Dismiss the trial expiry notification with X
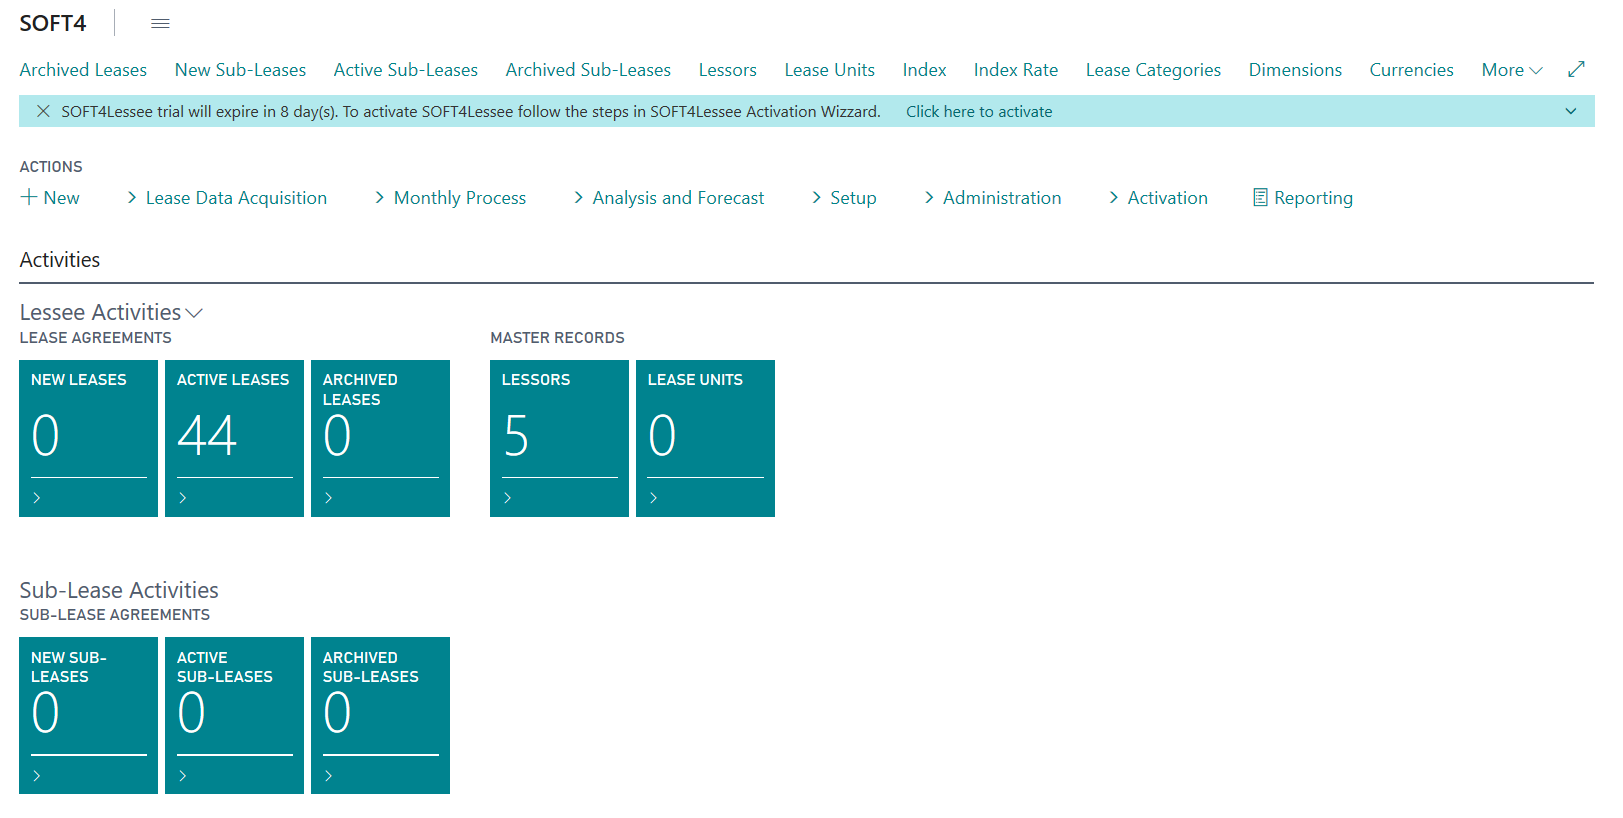1623x818 pixels. pyautogui.click(x=43, y=111)
